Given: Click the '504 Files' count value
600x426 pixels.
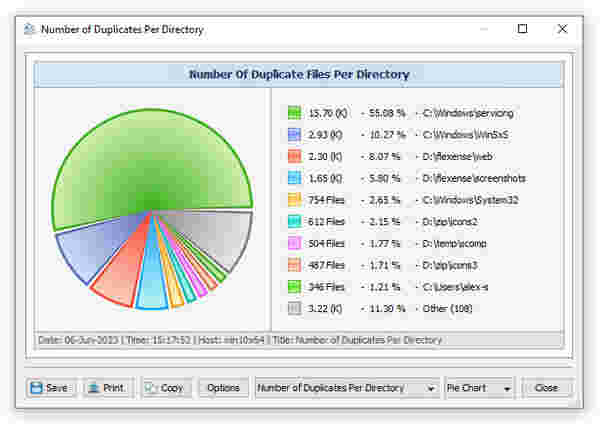Looking at the screenshot, I should (326, 243).
